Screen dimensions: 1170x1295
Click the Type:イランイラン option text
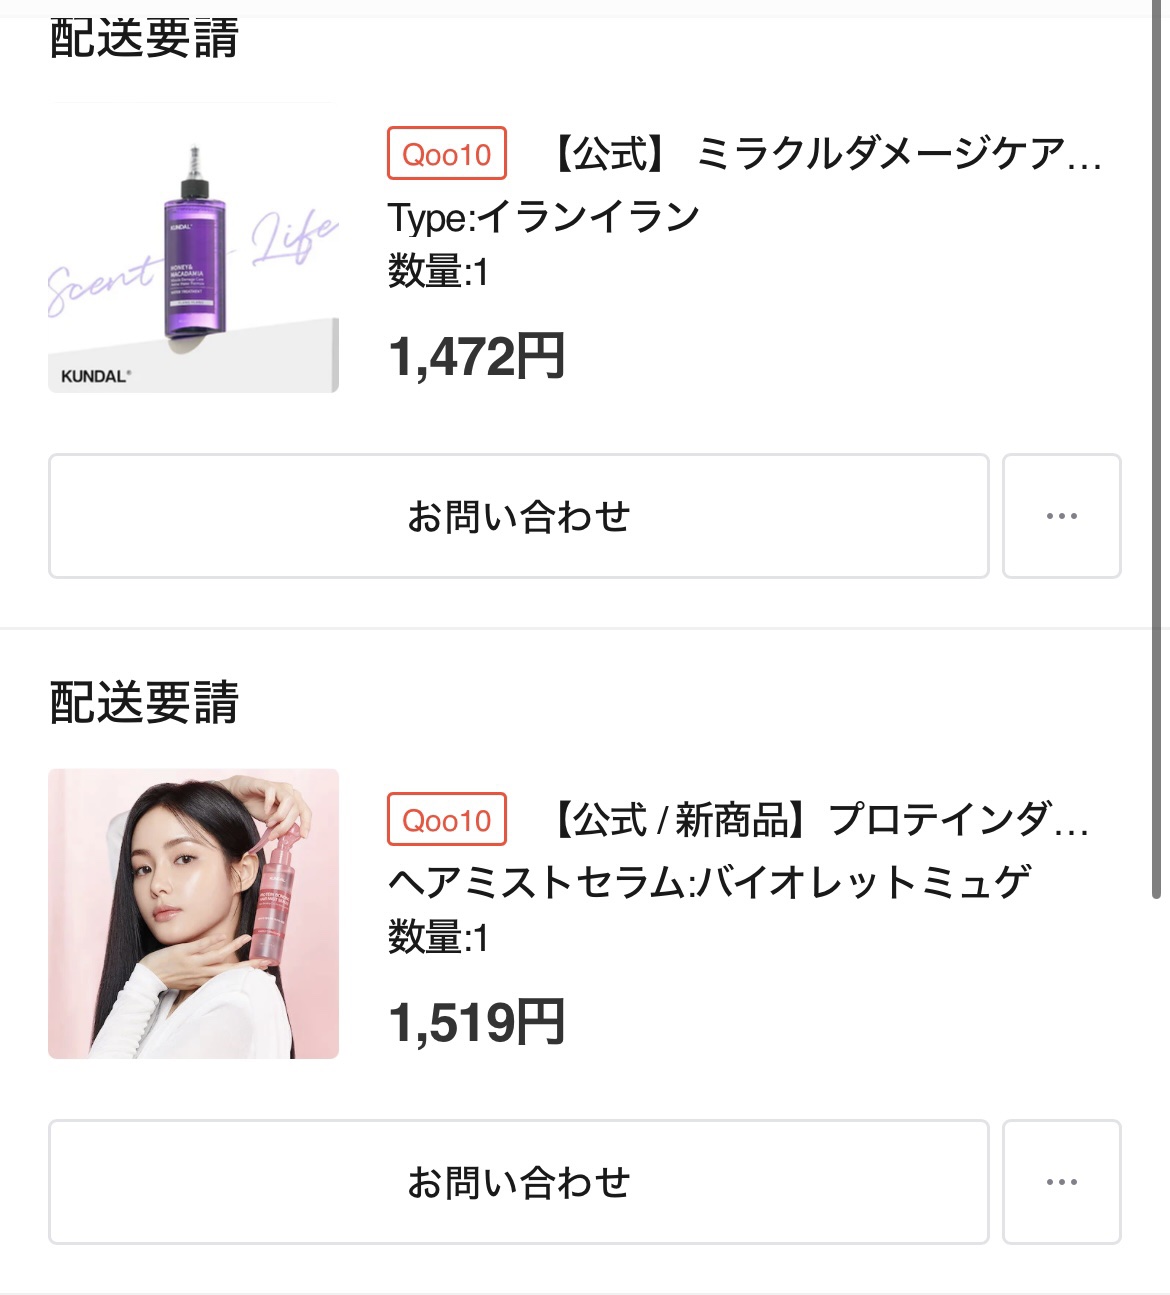click(x=543, y=217)
